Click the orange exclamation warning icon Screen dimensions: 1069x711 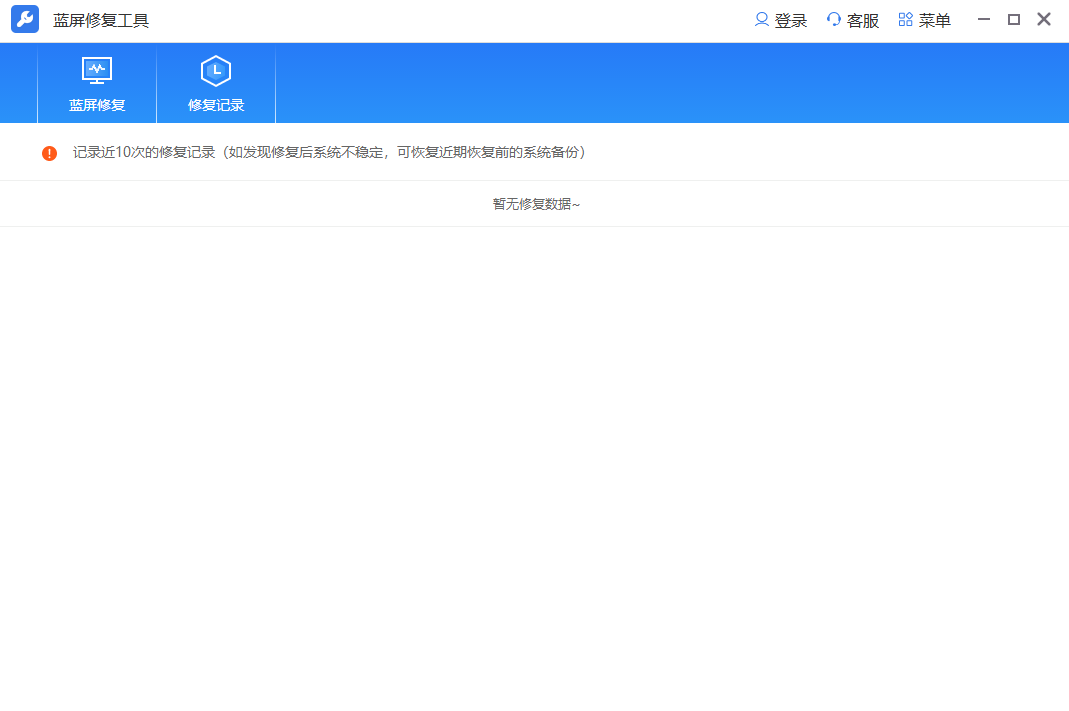(x=49, y=153)
